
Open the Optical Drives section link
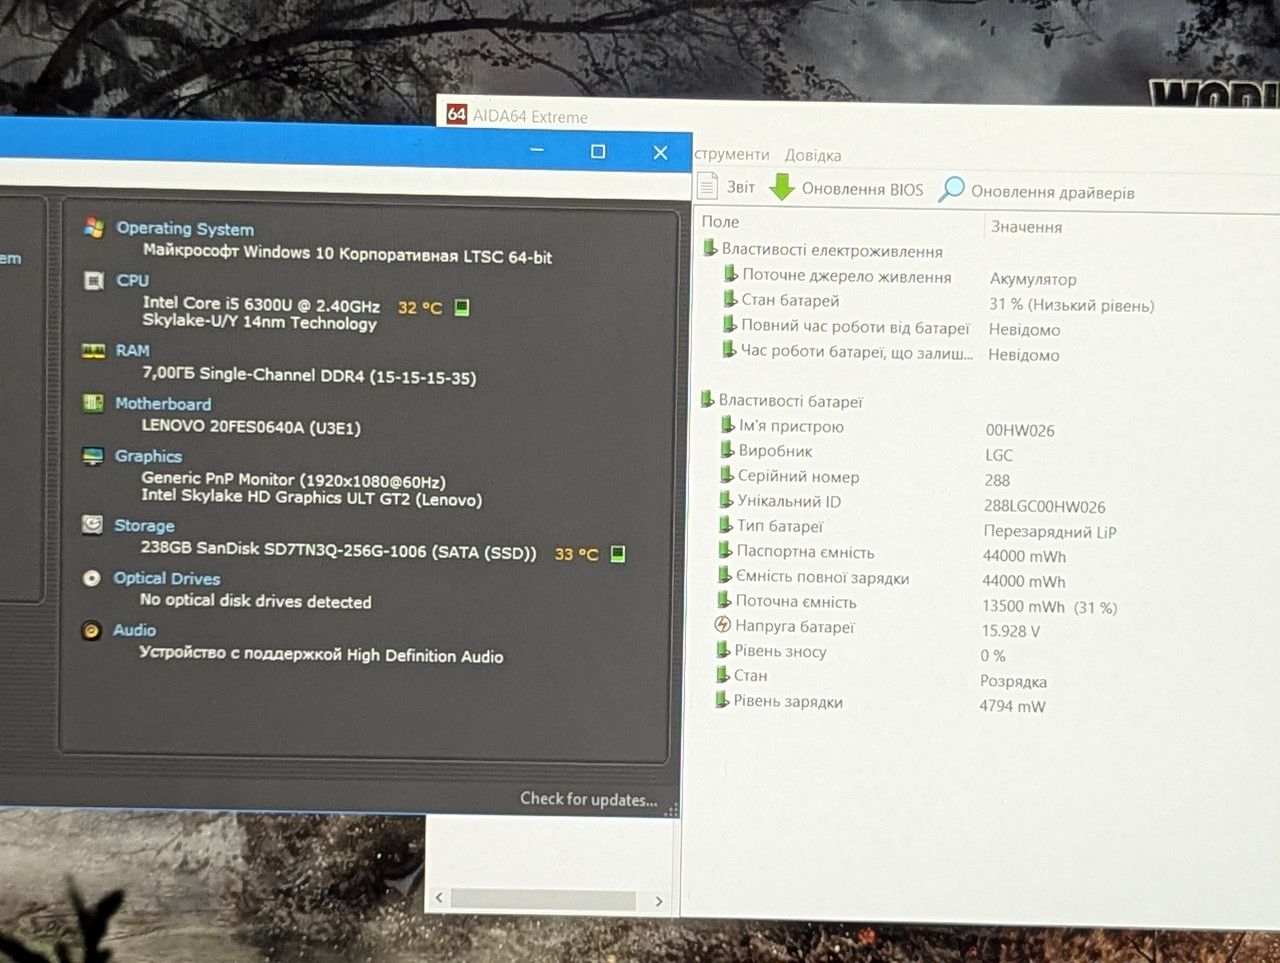pos(166,578)
